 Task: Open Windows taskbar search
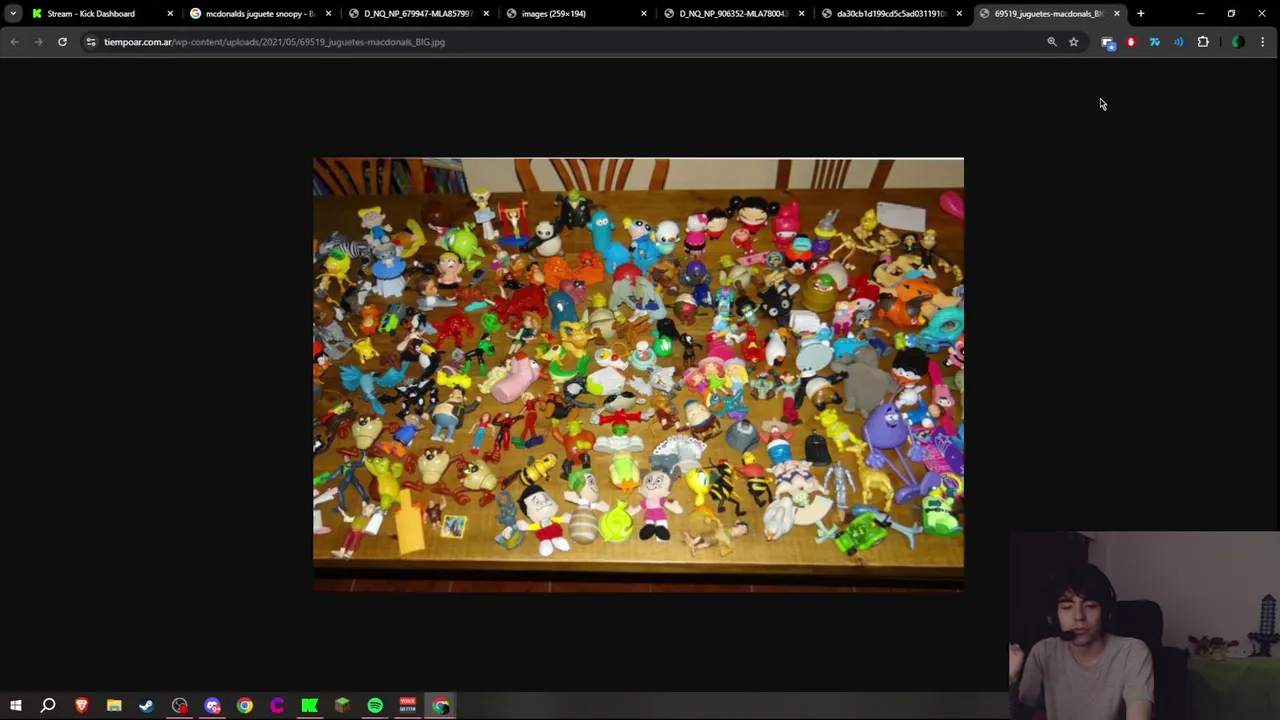(48, 706)
